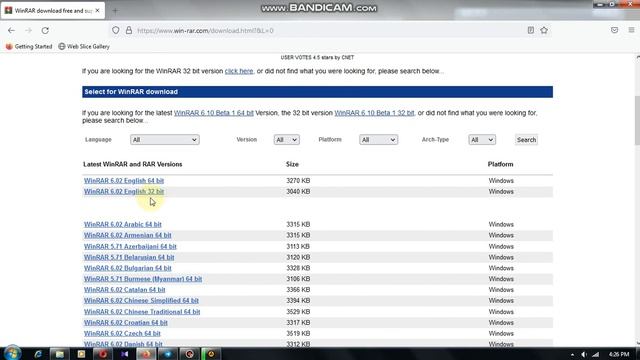
Task: Open File Explorer from taskbar
Action: pos(60,354)
